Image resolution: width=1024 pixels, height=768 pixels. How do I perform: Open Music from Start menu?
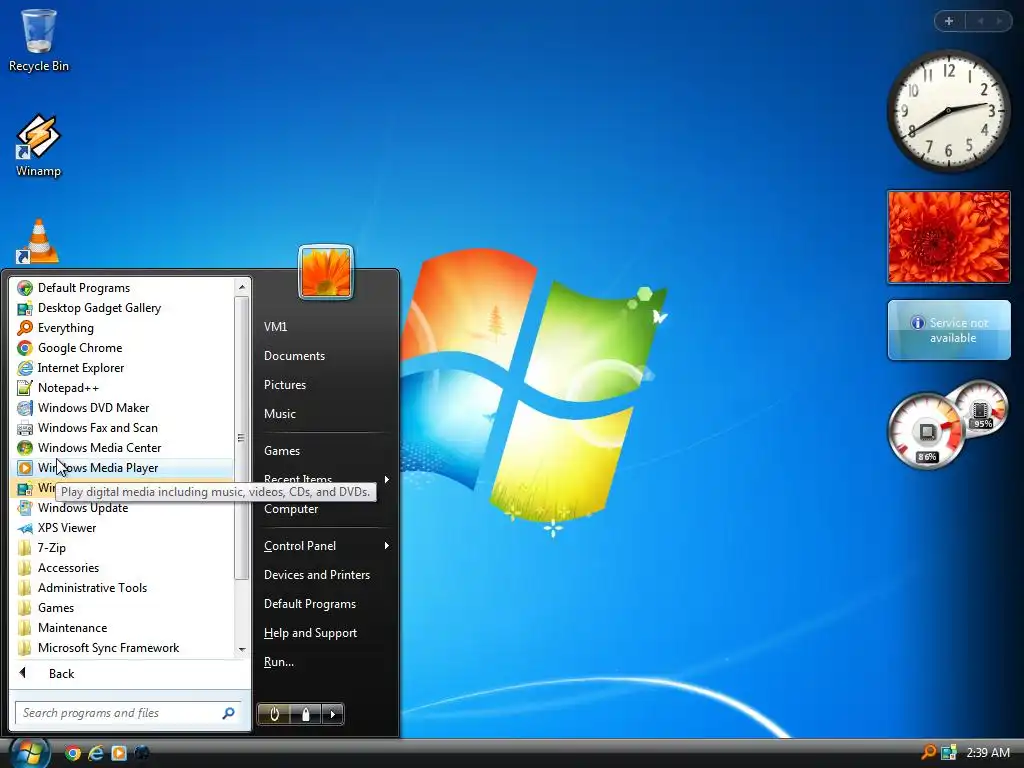click(280, 414)
